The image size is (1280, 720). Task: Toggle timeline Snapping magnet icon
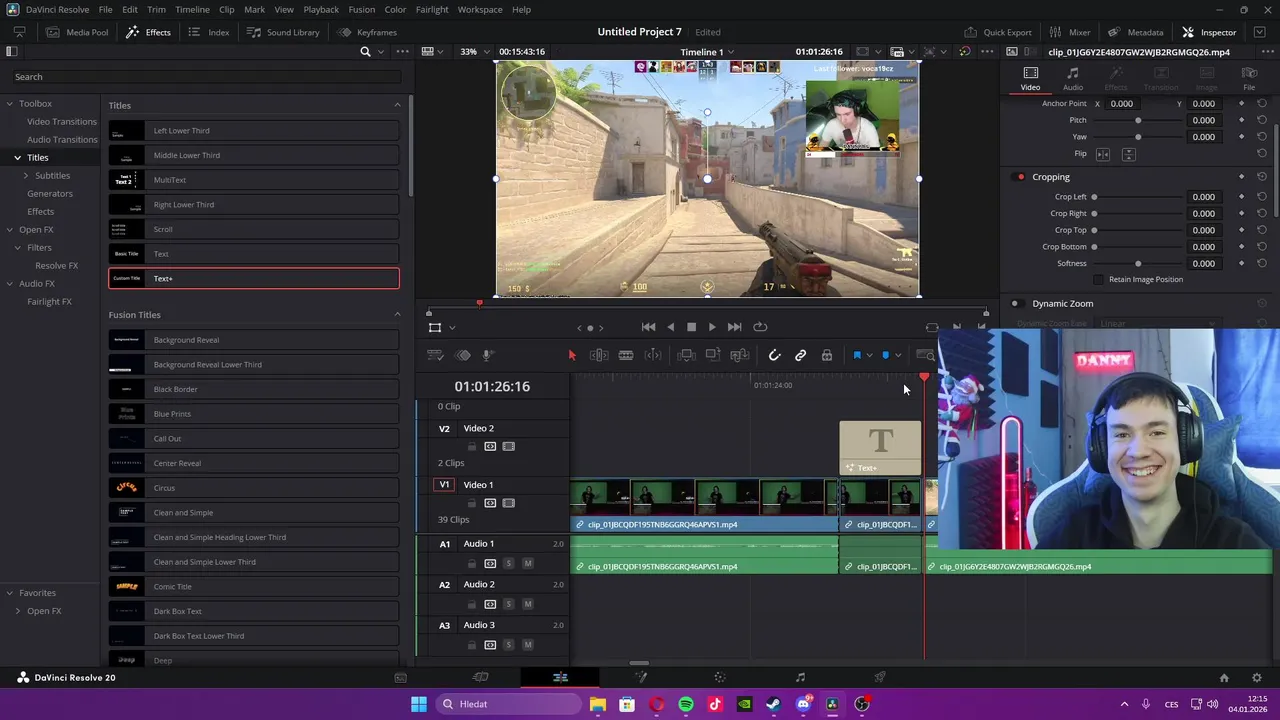click(774, 355)
